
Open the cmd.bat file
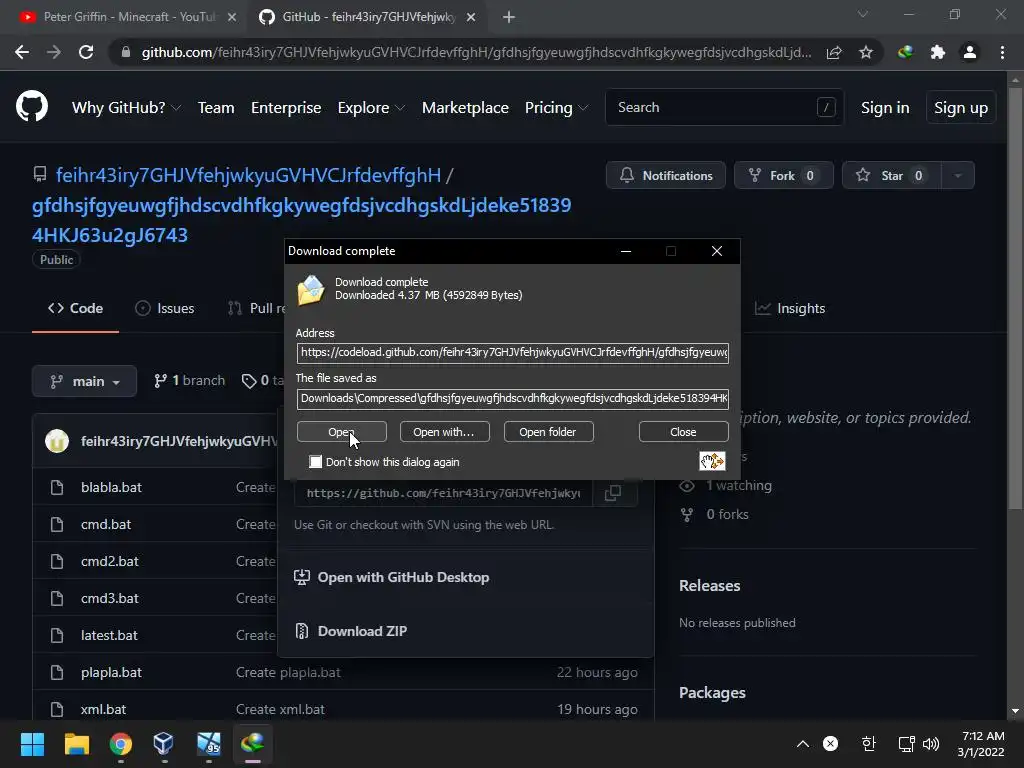click(x=106, y=524)
